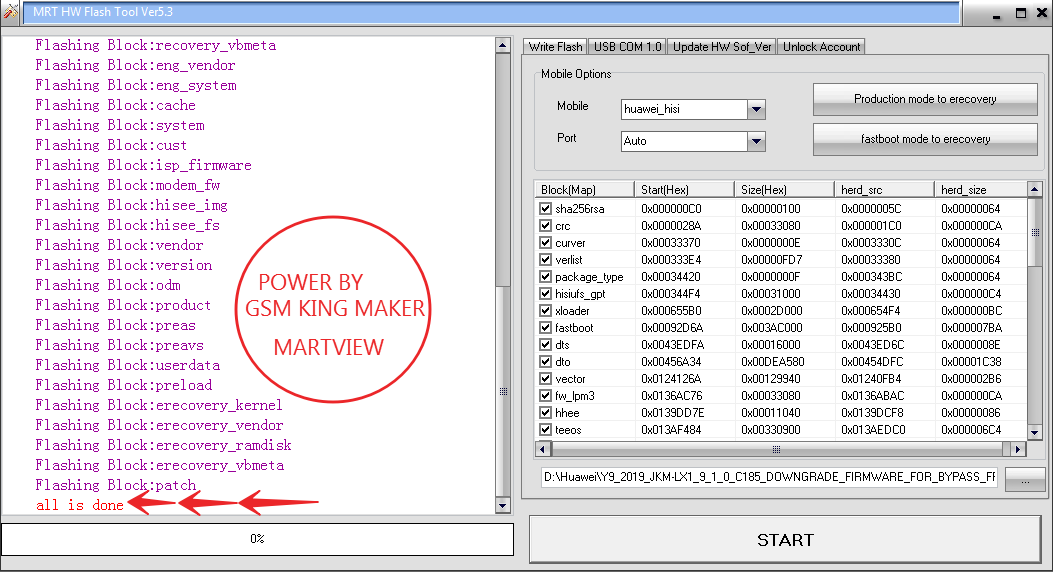The height and width of the screenshot is (572, 1053).
Task: Open the USB COM 1.0 tab
Action: coord(627,47)
